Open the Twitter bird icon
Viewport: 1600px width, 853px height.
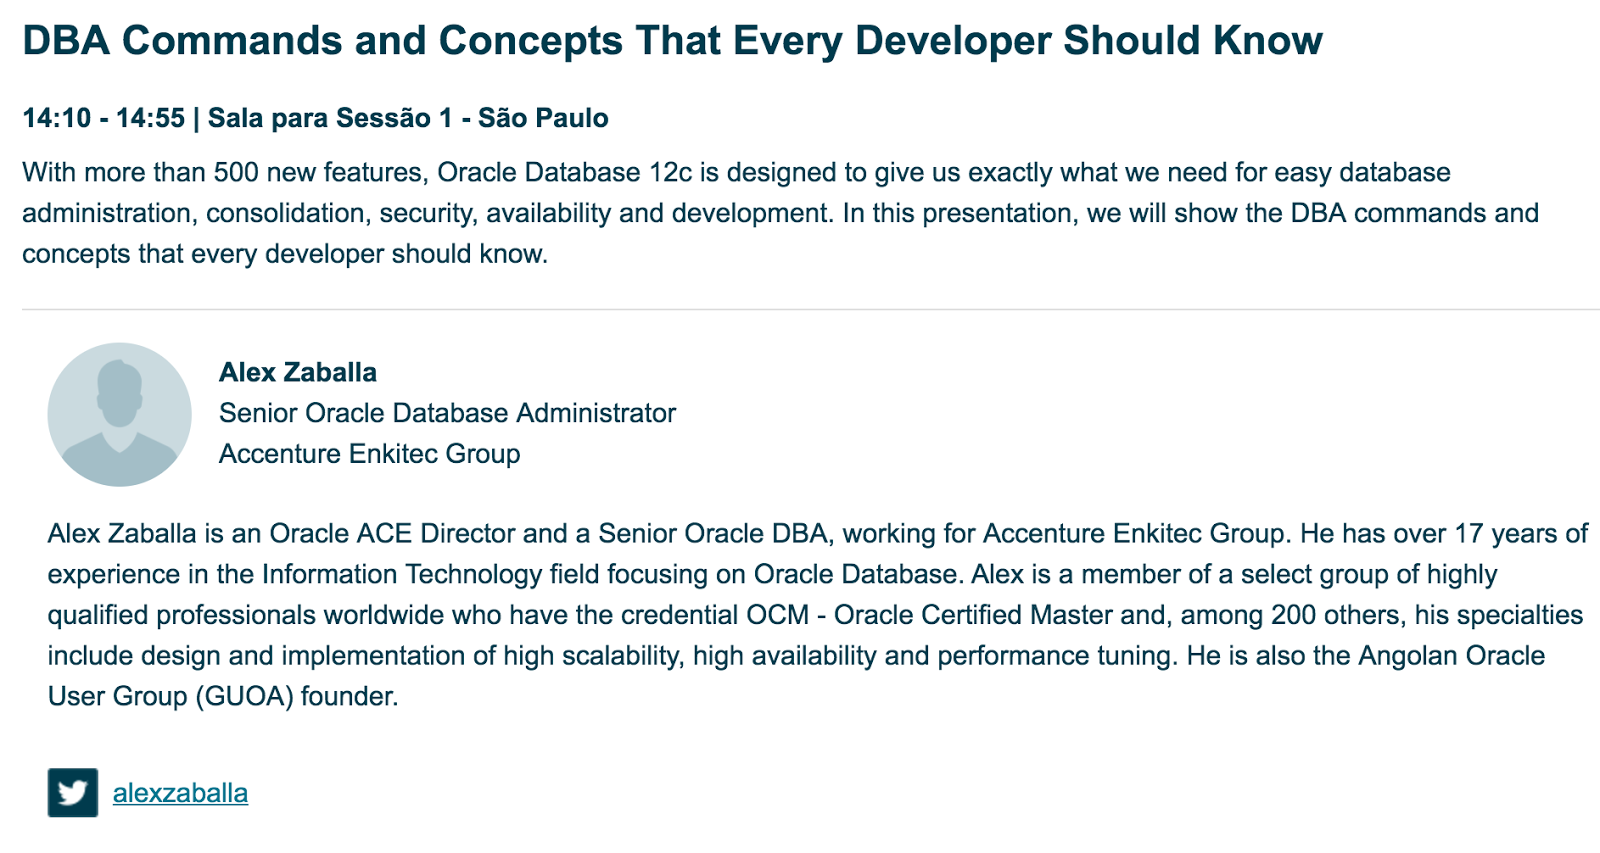73,793
